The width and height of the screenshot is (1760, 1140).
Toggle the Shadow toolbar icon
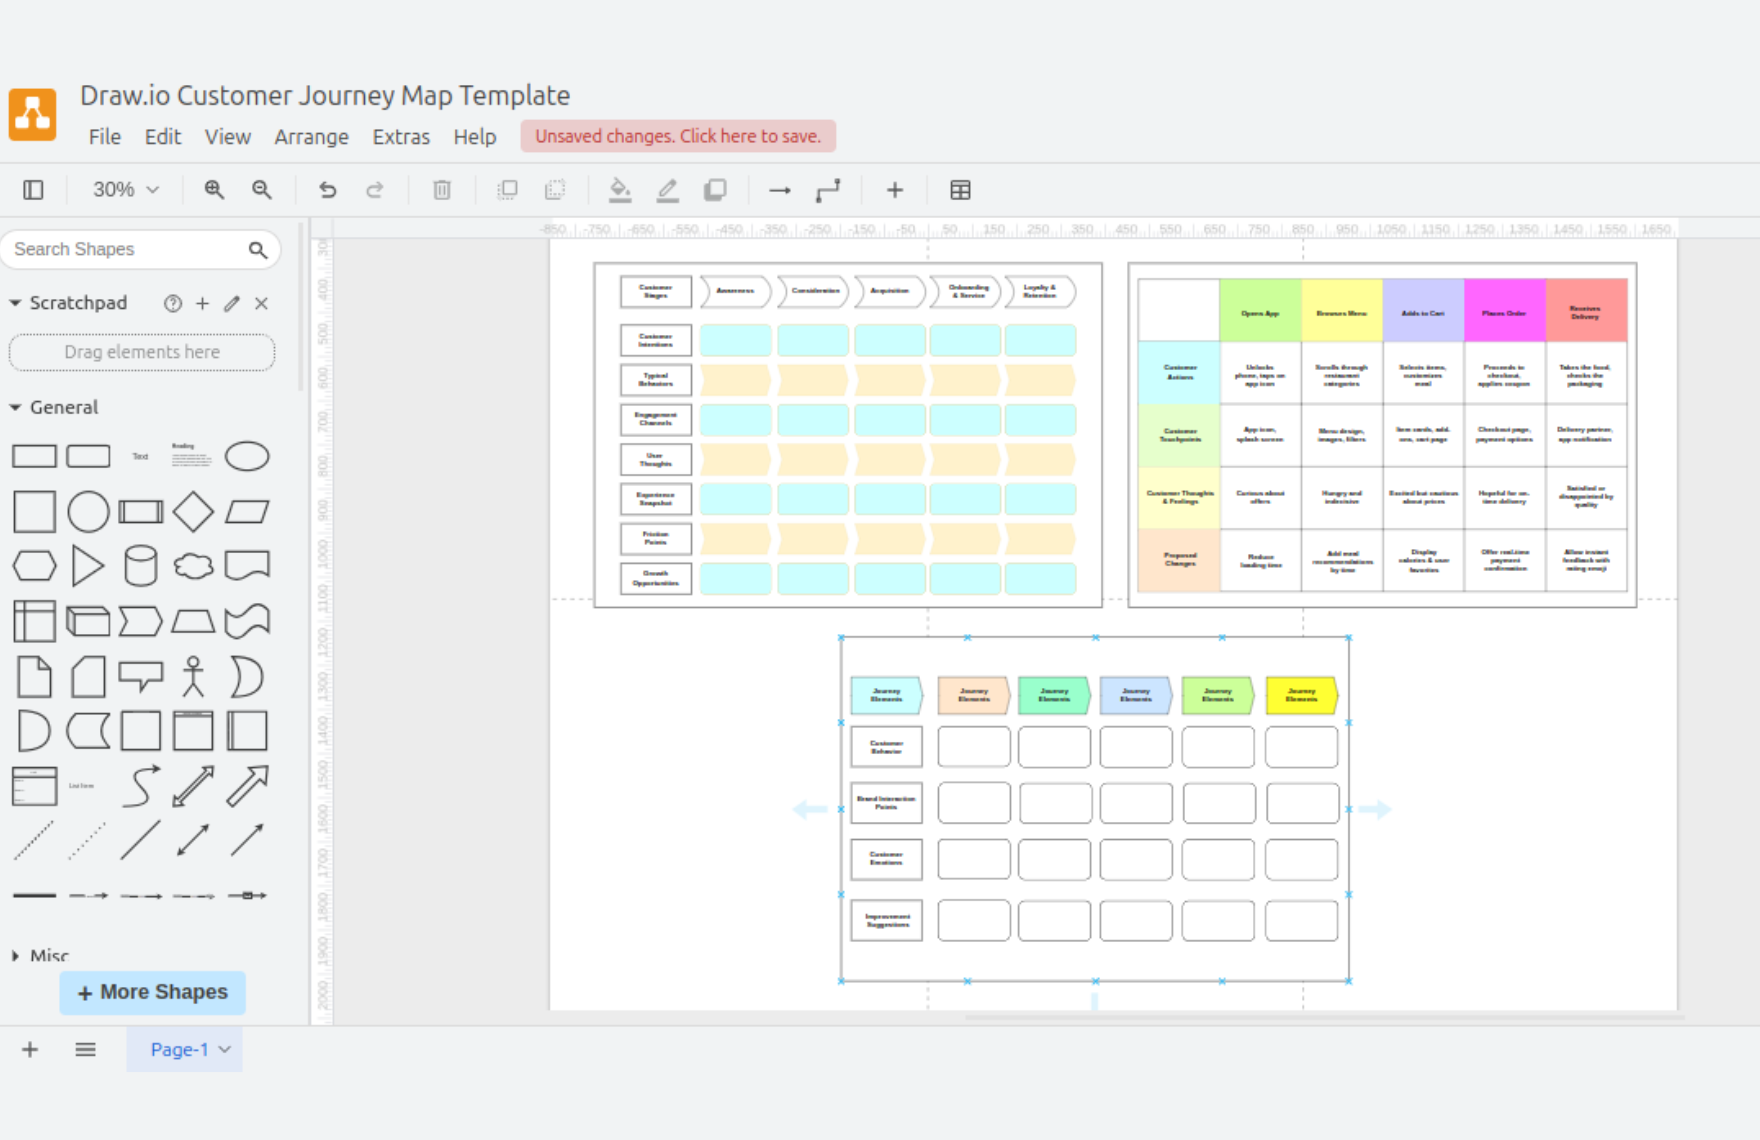coord(715,190)
